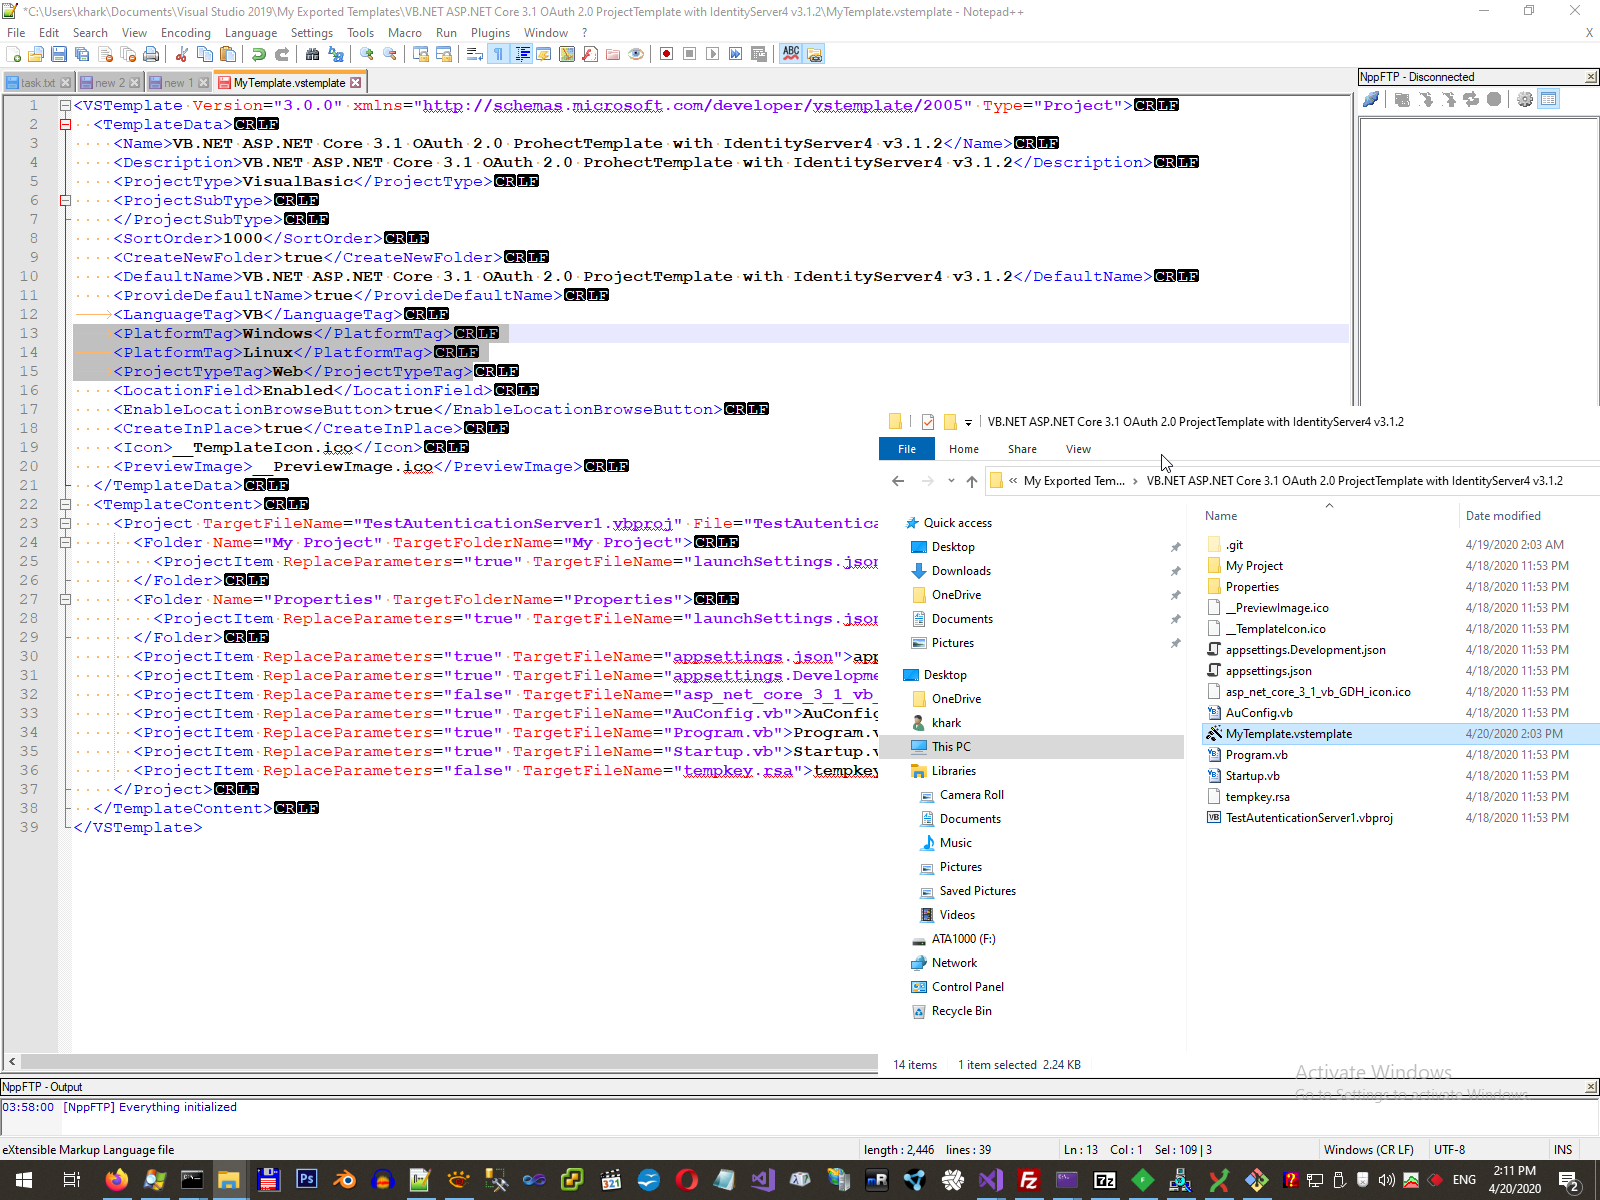Collapse the TemplateData fold on line 2
The image size is (1600, 1200).
[x=65, y=124]
